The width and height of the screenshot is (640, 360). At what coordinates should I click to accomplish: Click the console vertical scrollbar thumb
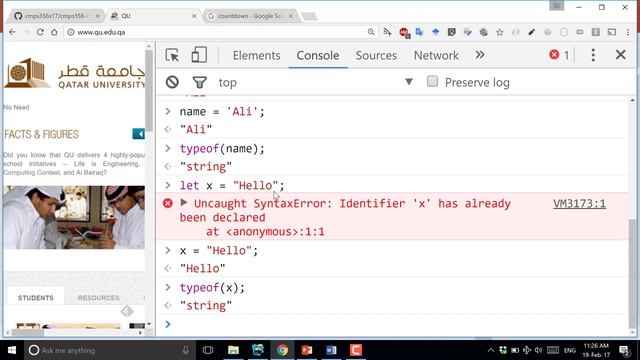point(632,273)
